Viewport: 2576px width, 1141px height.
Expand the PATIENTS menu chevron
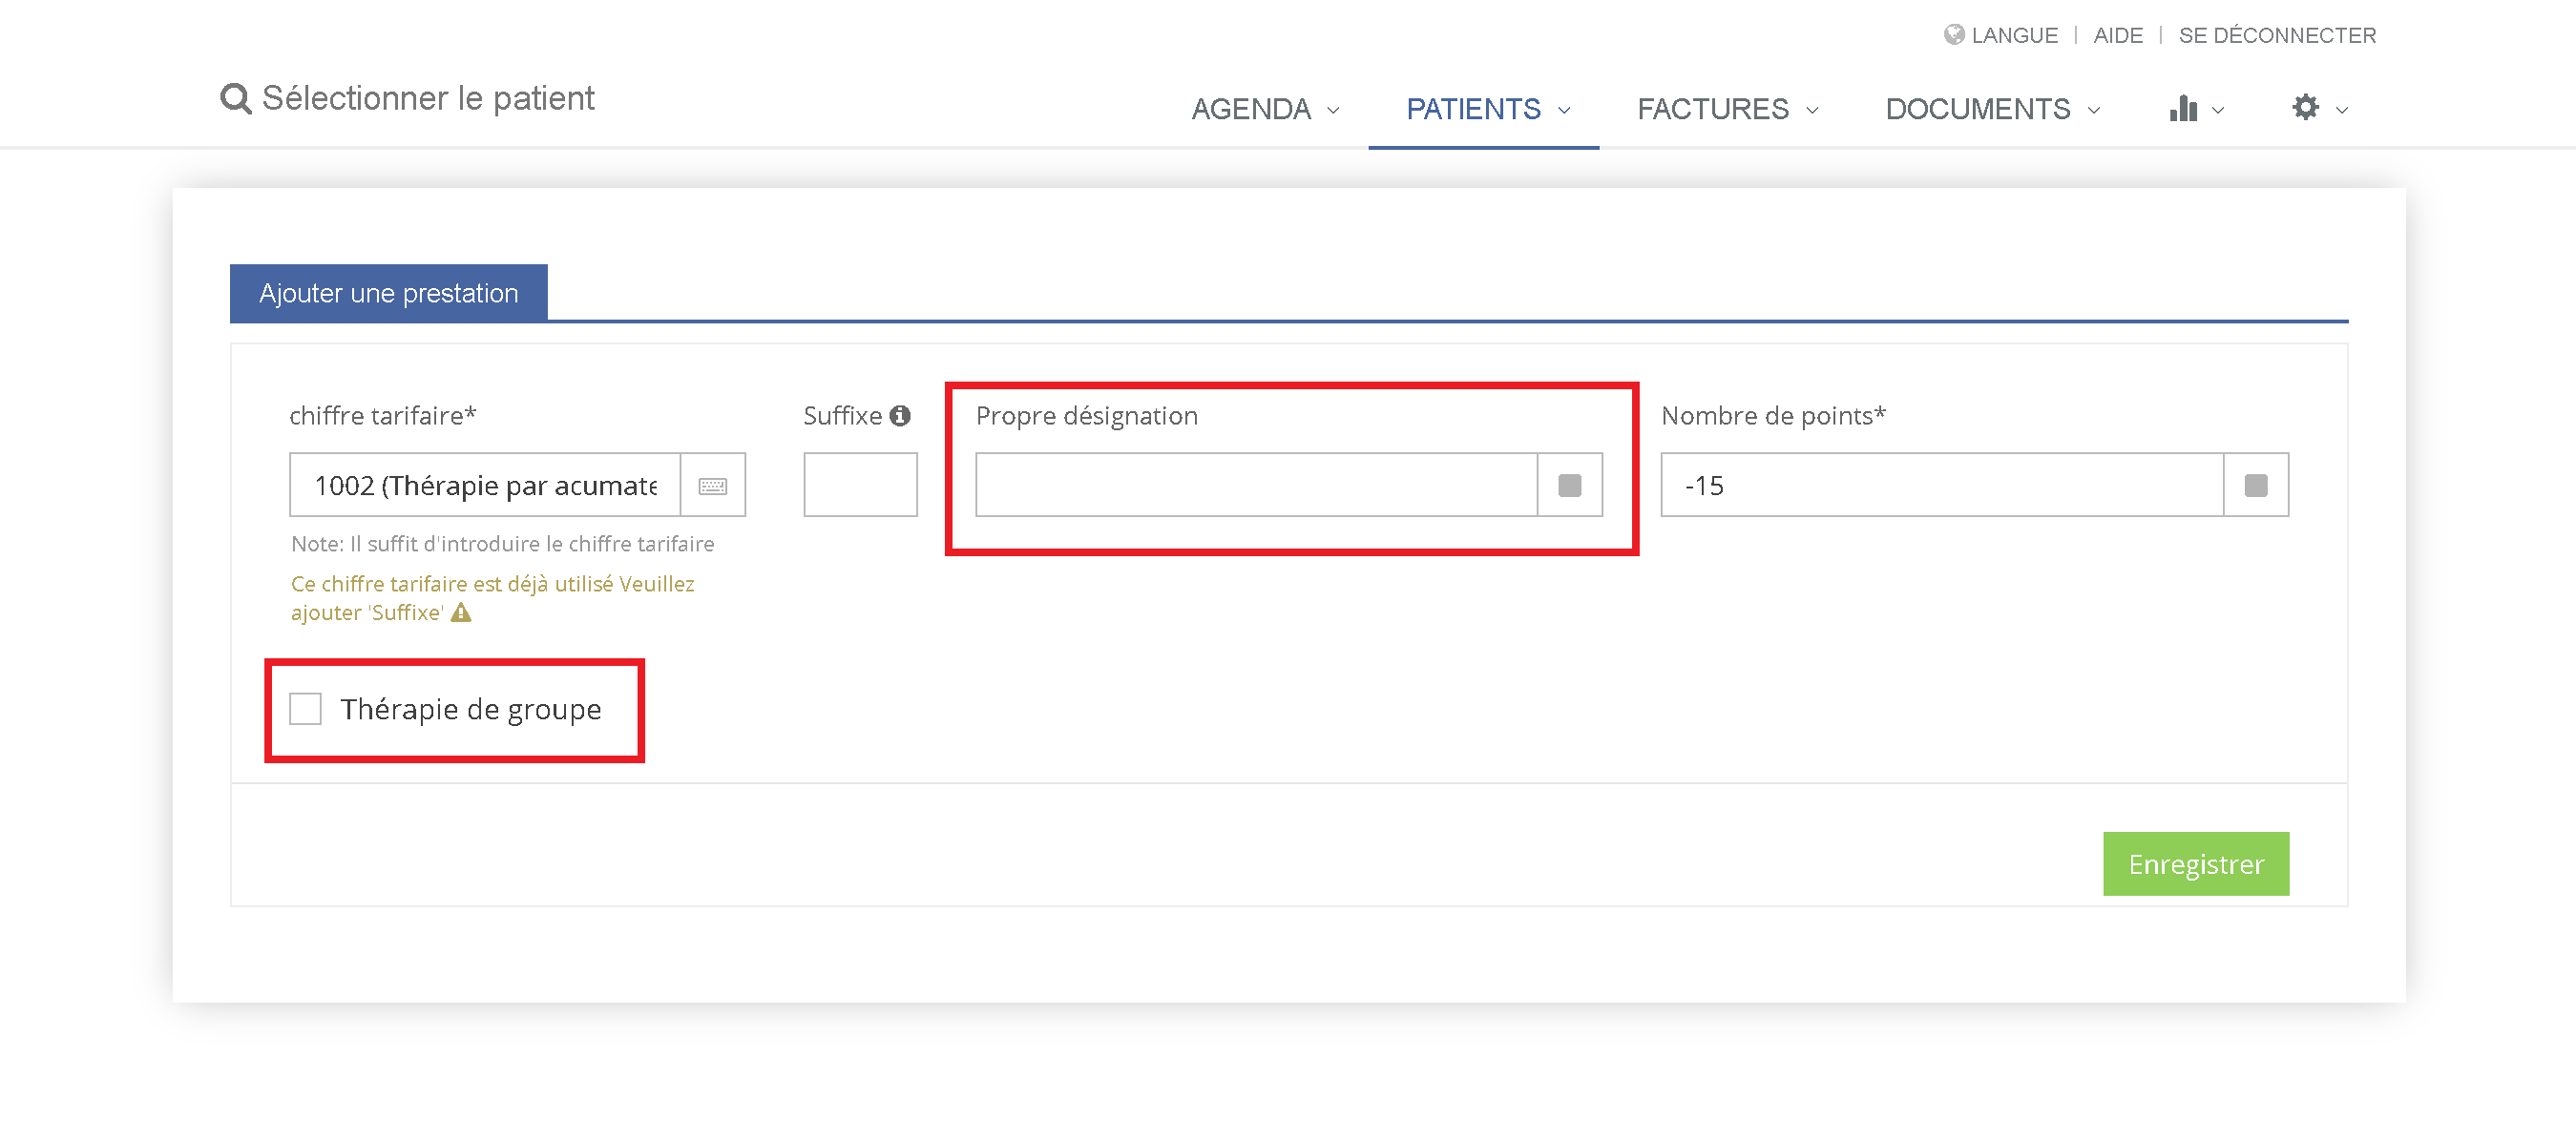coord(1564,110)
